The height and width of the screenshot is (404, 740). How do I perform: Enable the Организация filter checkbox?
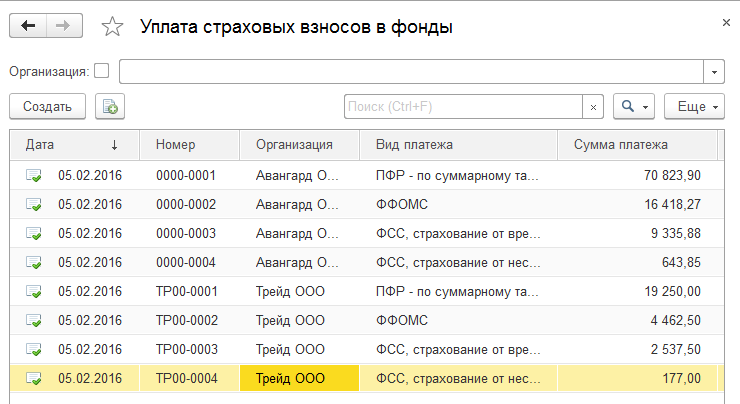[101, 71]
